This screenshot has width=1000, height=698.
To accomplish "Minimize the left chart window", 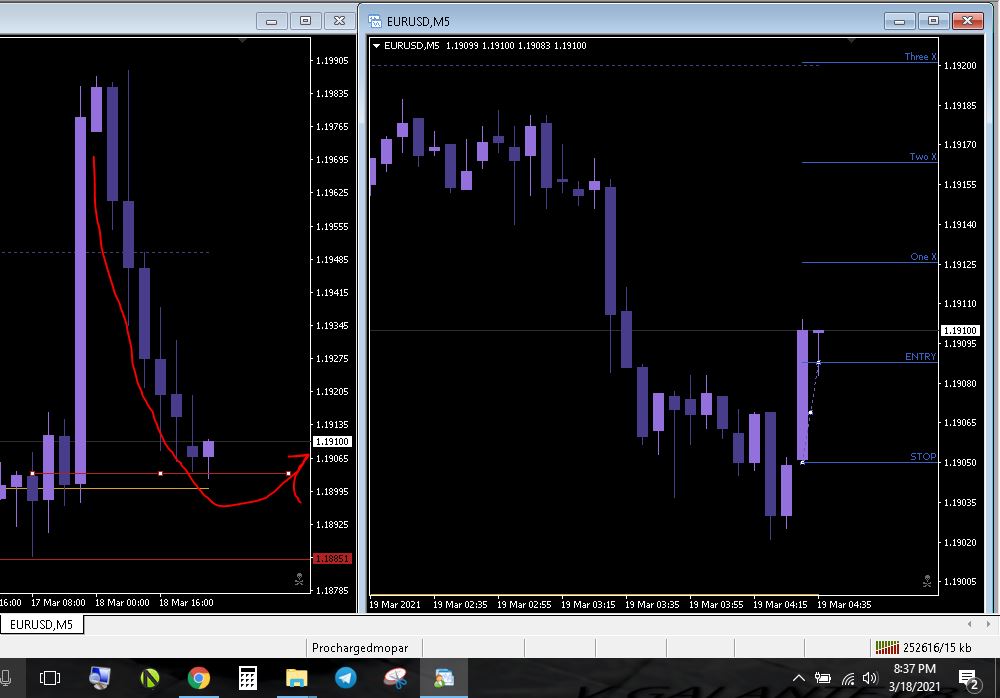I will [x=272, y=21].
